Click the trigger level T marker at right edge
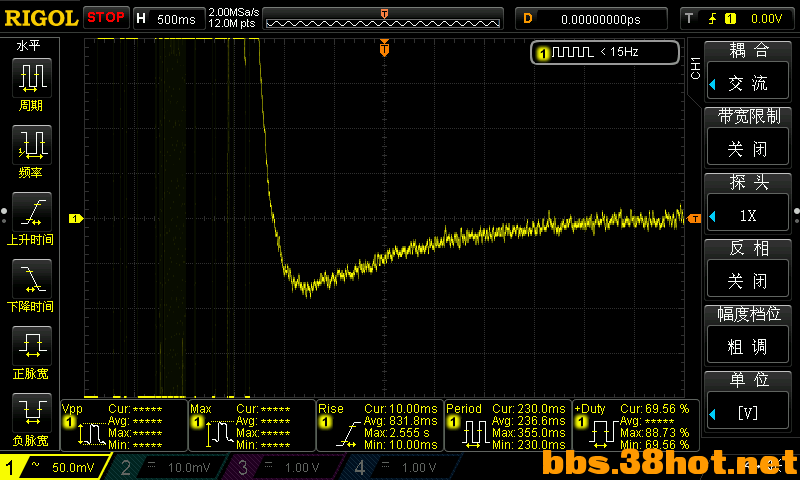The image size is (800, 480). [694, 218]
